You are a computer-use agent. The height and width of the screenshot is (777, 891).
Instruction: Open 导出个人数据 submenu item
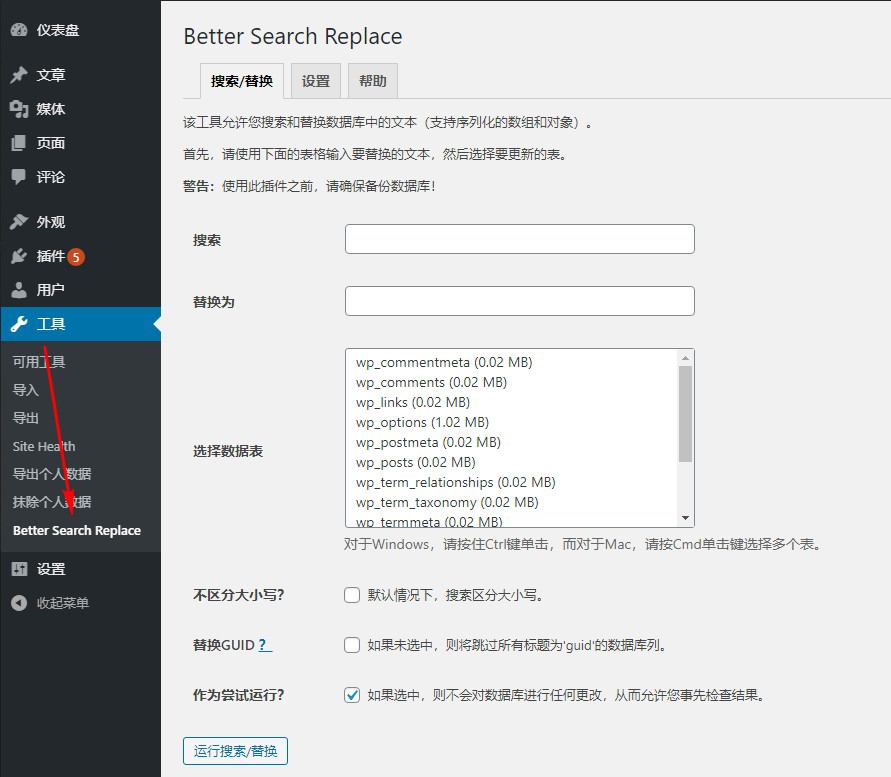click(52, 474)
